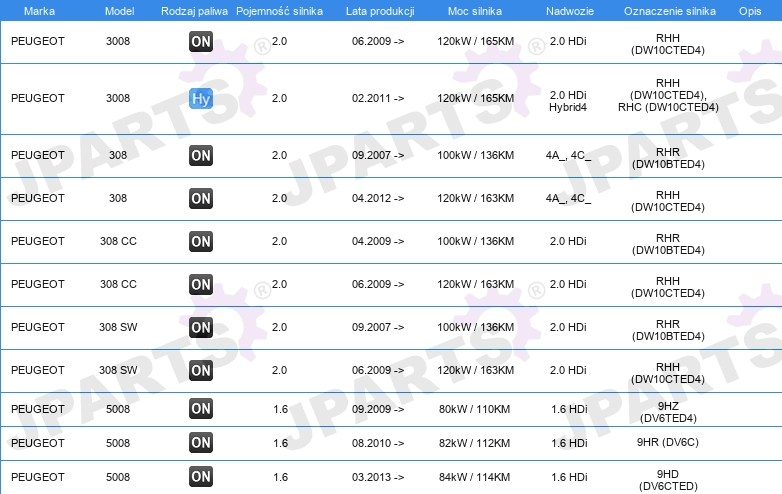Click the engine code '9HR (DV6C)'
The image size is (782, 494).
(668, 442)
